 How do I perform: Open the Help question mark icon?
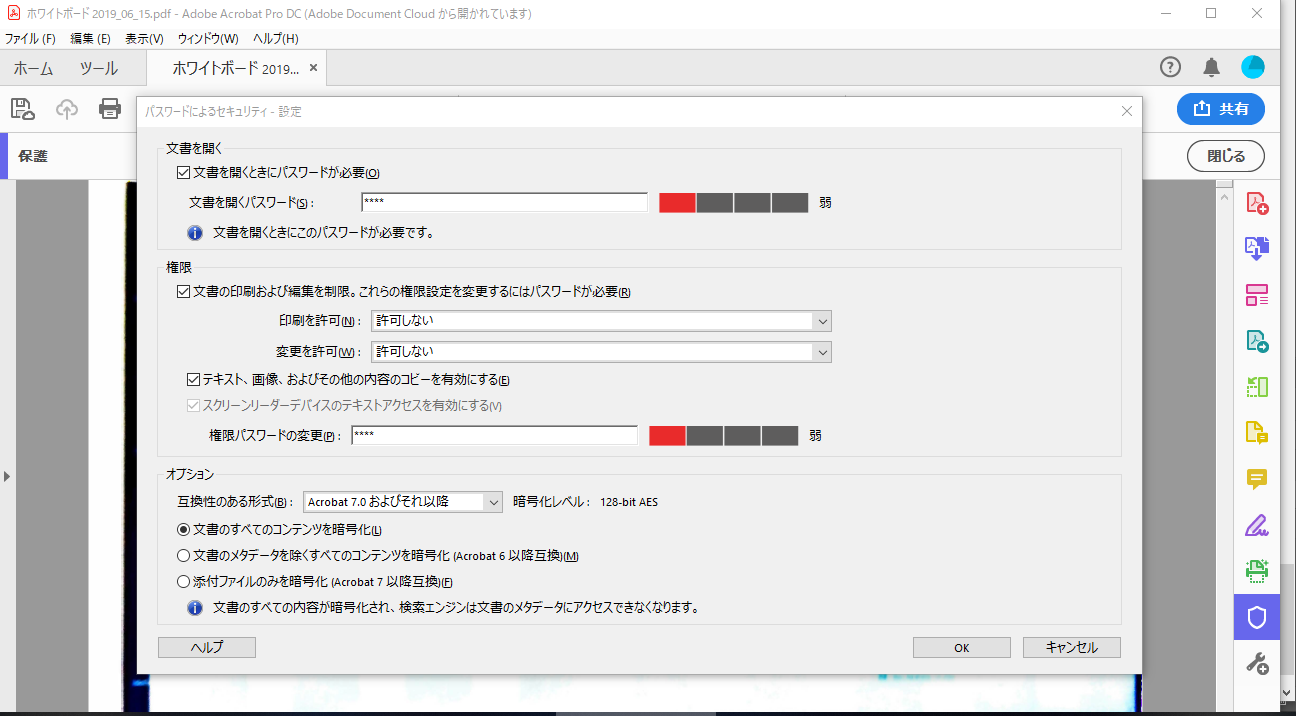tap(1170, 67)
